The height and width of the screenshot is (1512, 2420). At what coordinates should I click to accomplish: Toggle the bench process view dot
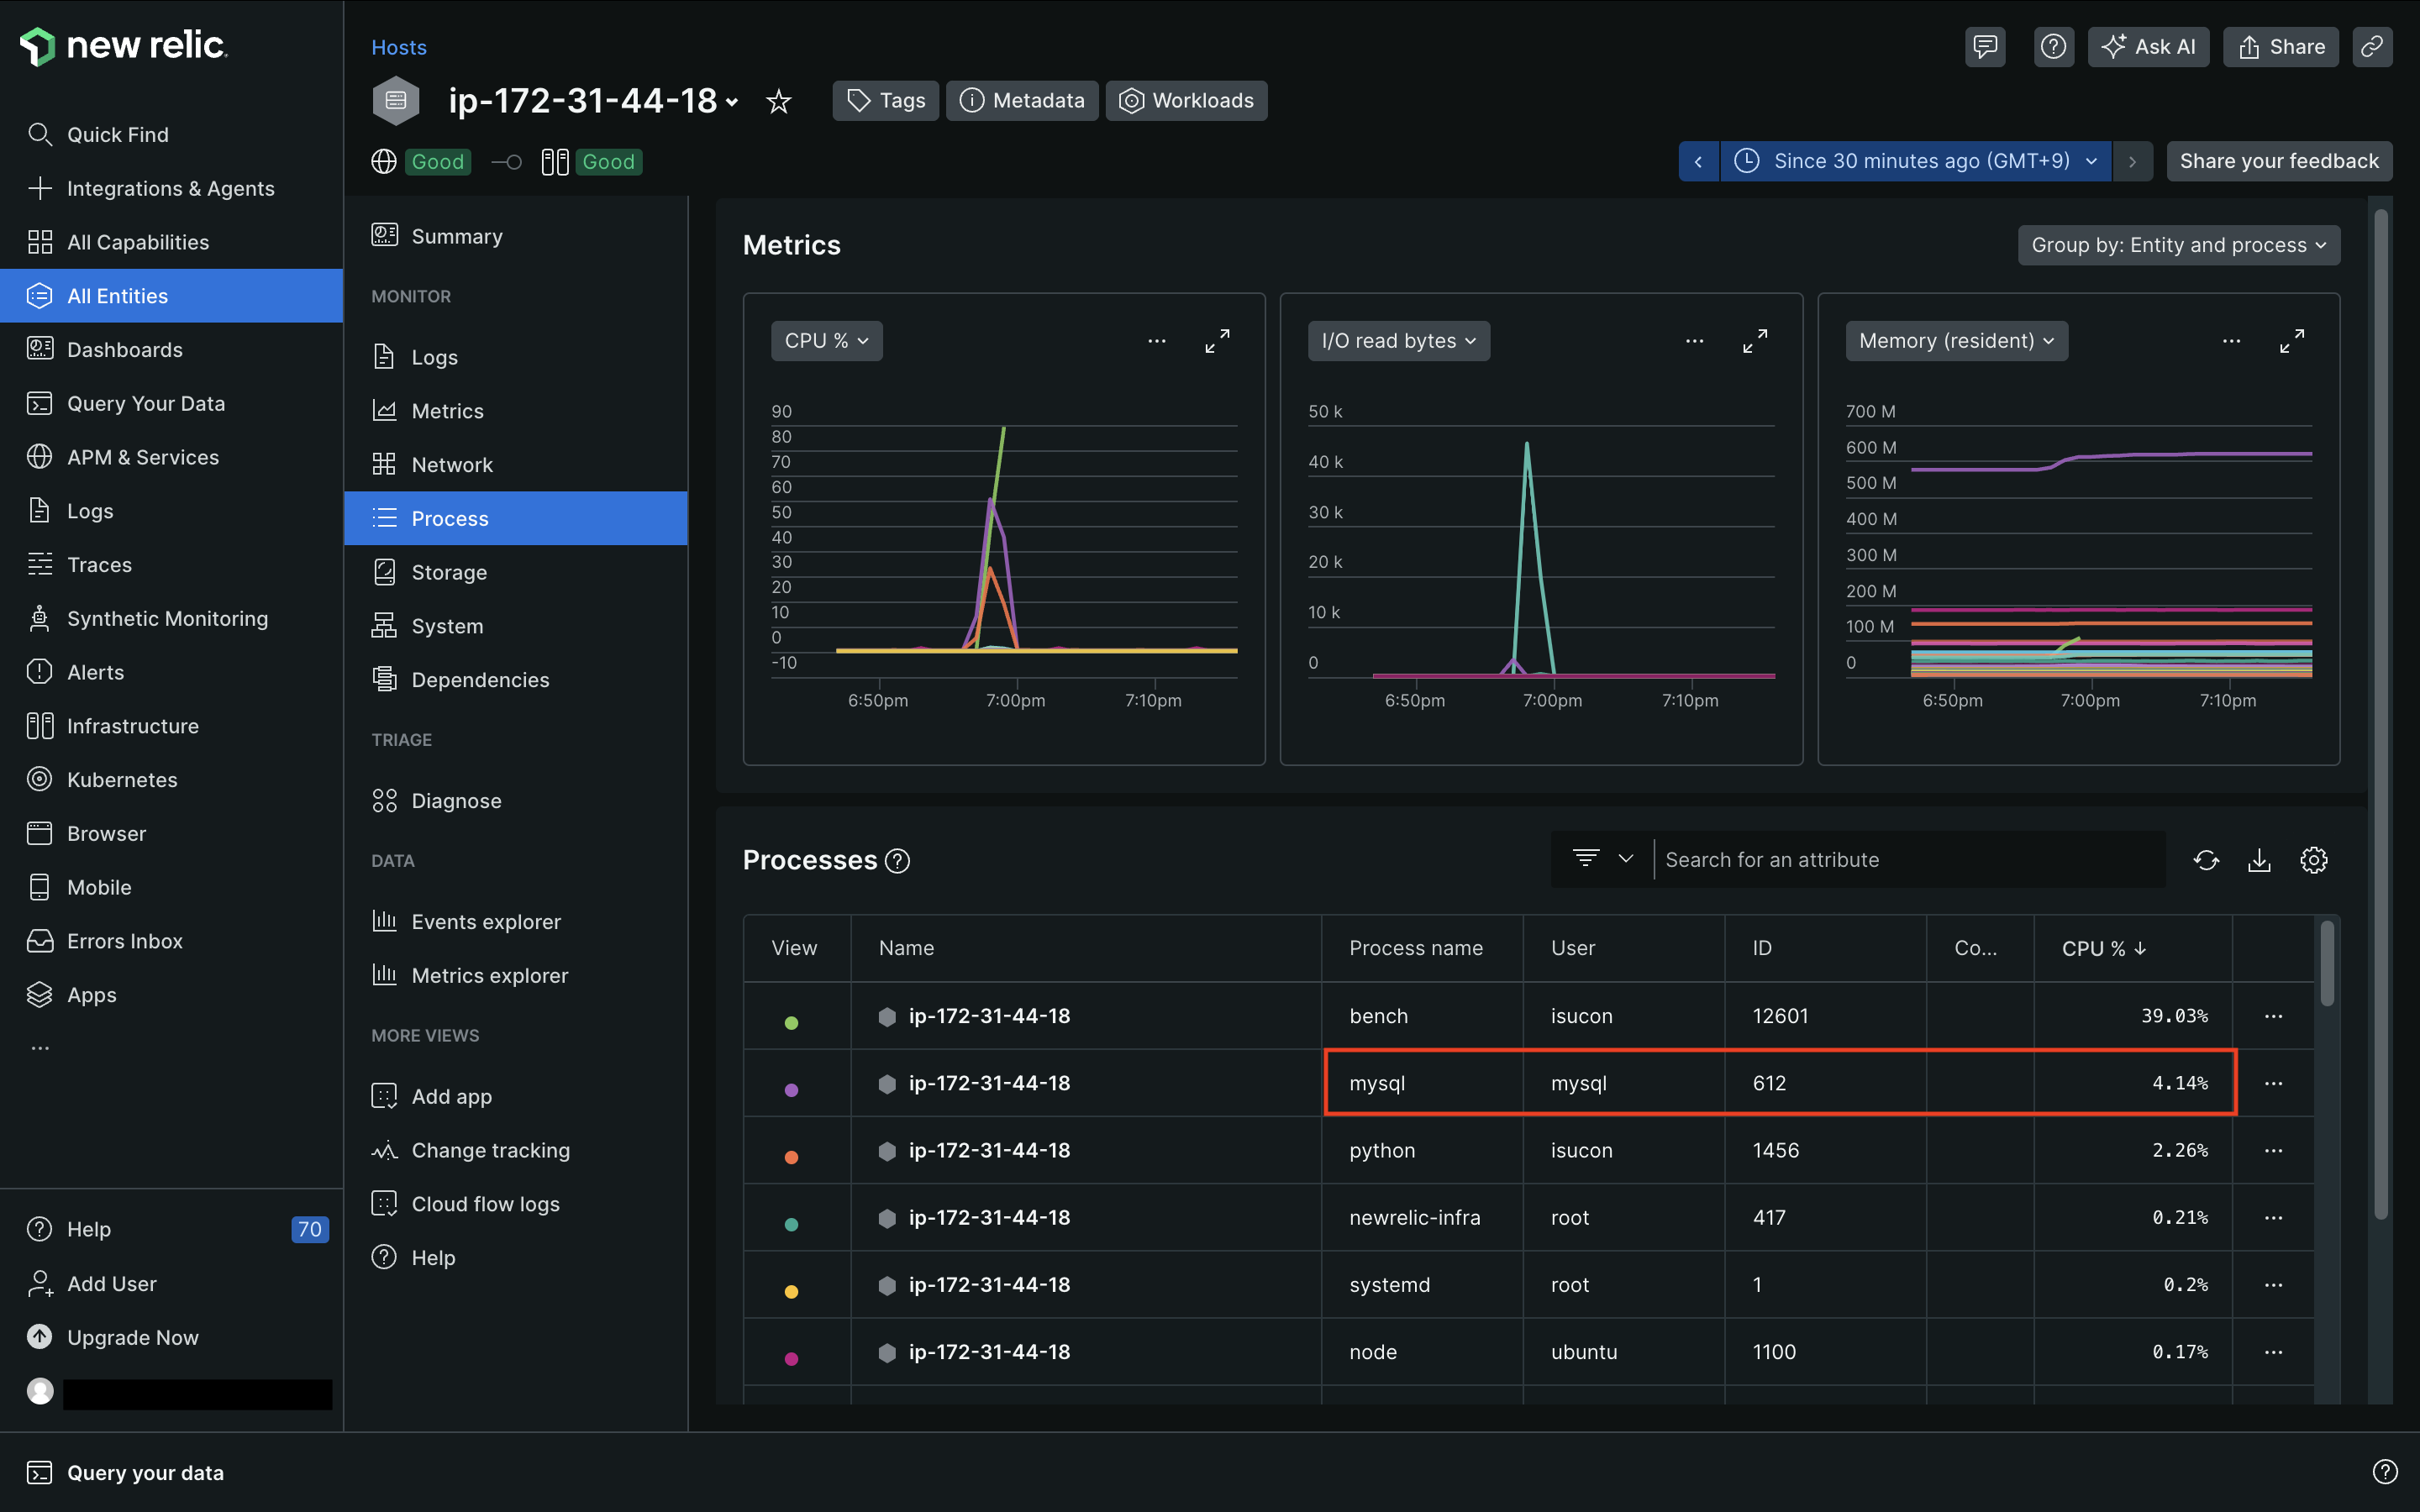click(x=791, y=1023)
